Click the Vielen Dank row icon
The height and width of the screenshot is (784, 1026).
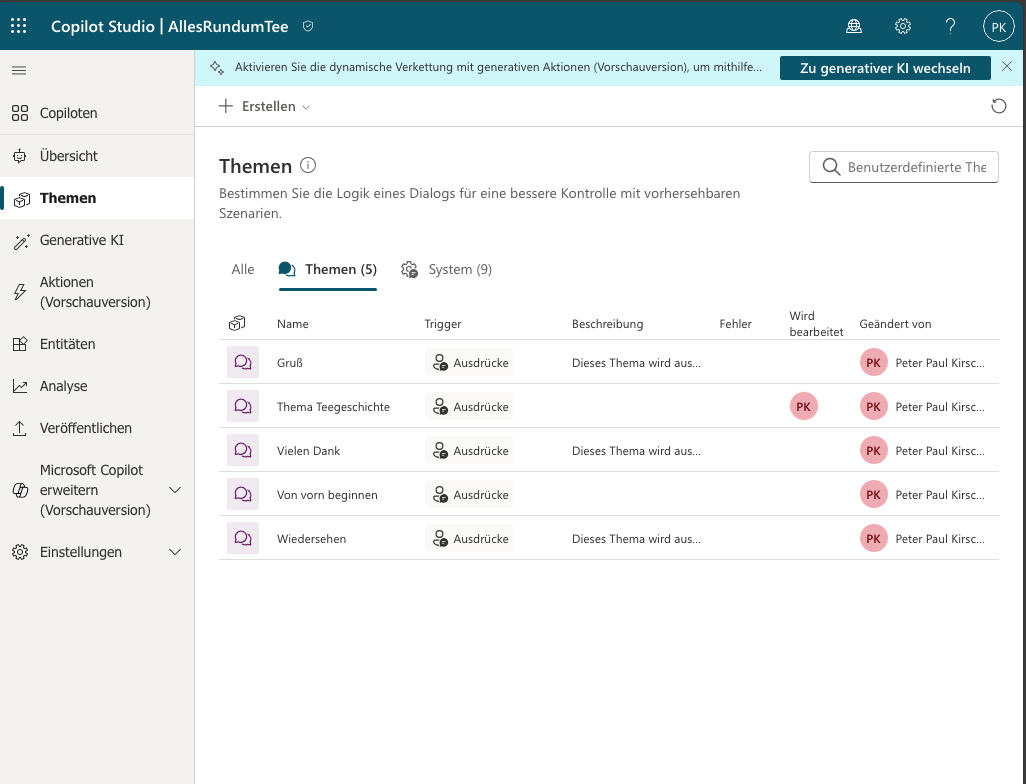tap(243, 450)
